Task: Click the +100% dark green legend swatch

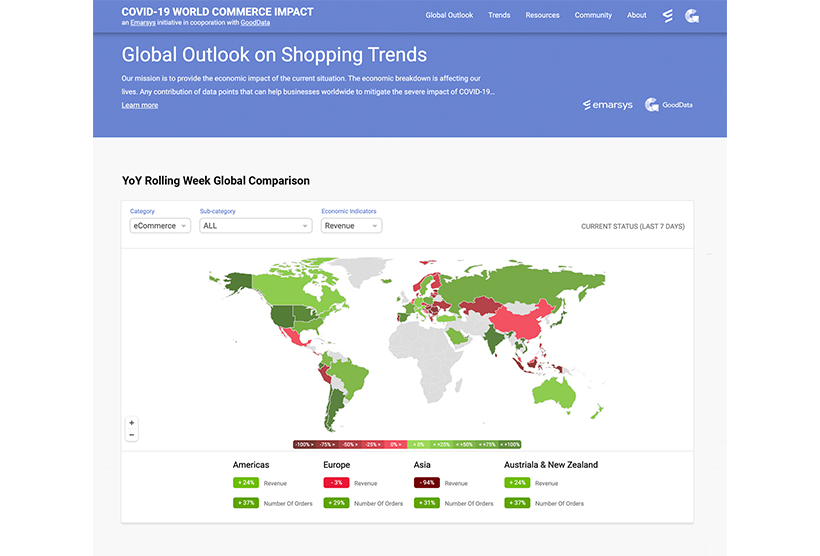Action: [509, 444]
